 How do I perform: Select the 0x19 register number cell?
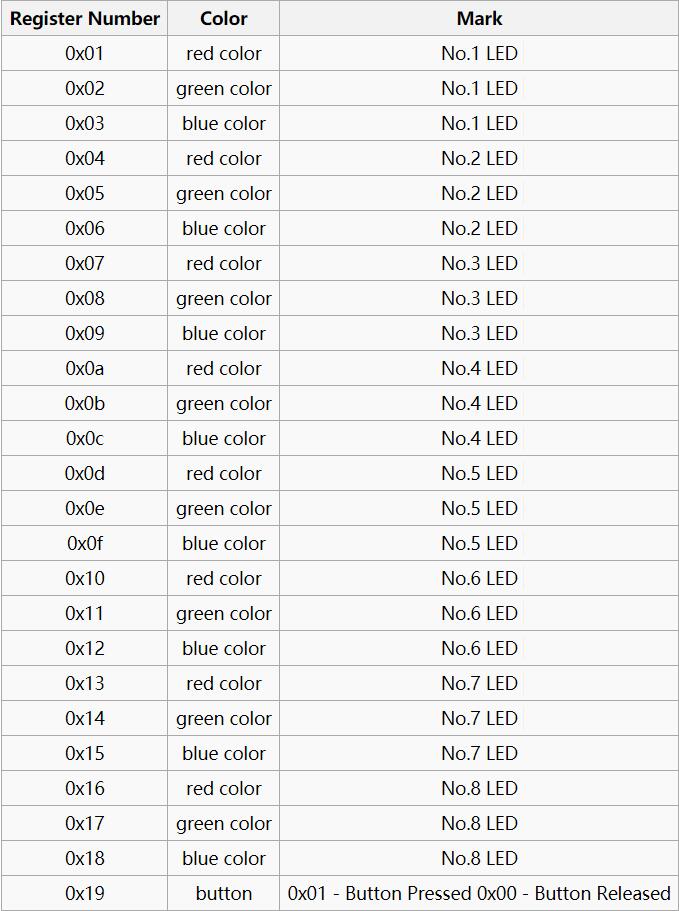tap(85, 894)
